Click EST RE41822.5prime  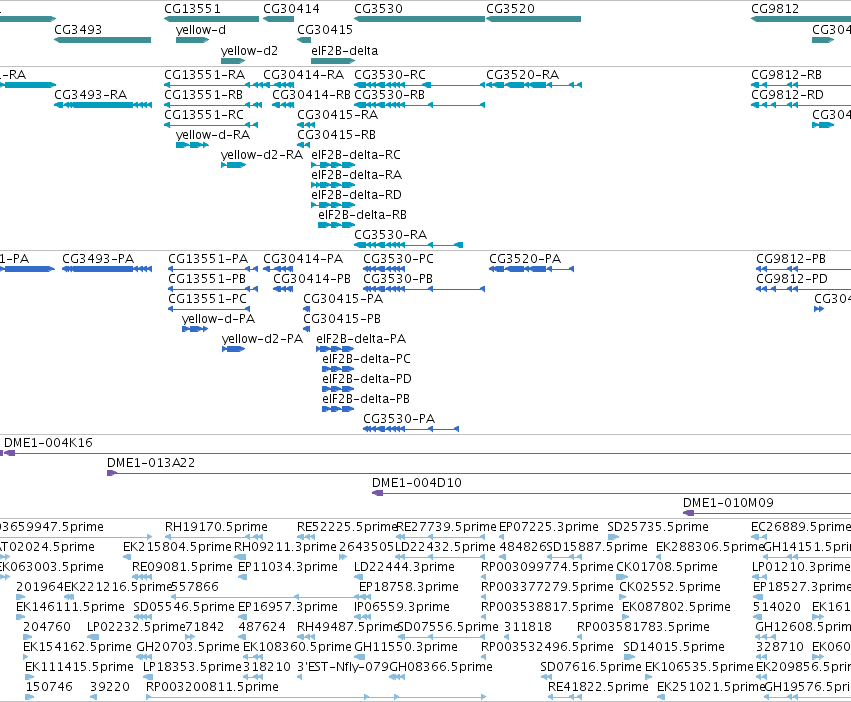click(x=598, y=687)
